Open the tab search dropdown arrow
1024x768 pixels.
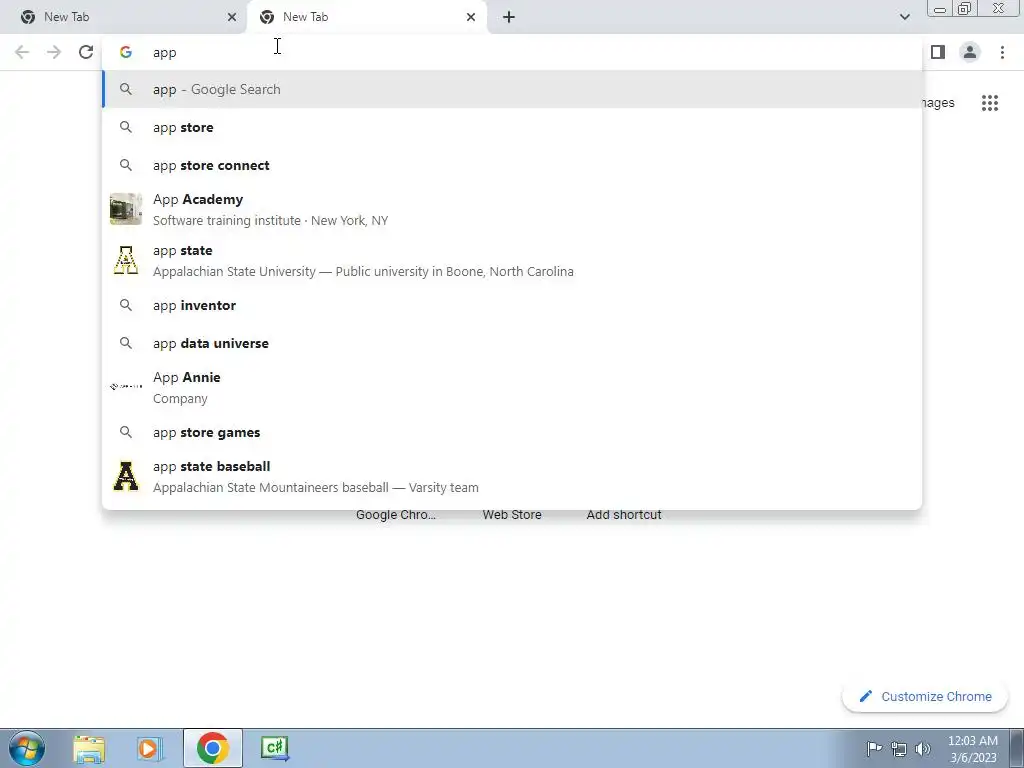click(x=904, y=17)
